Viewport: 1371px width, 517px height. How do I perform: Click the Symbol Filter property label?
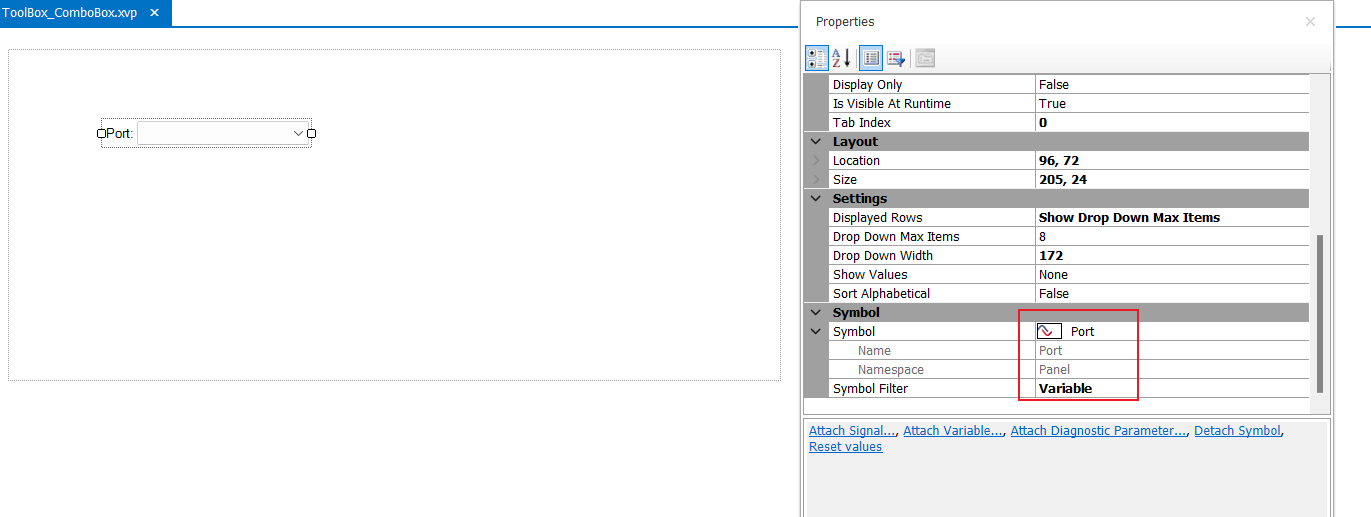coord(871,389)
